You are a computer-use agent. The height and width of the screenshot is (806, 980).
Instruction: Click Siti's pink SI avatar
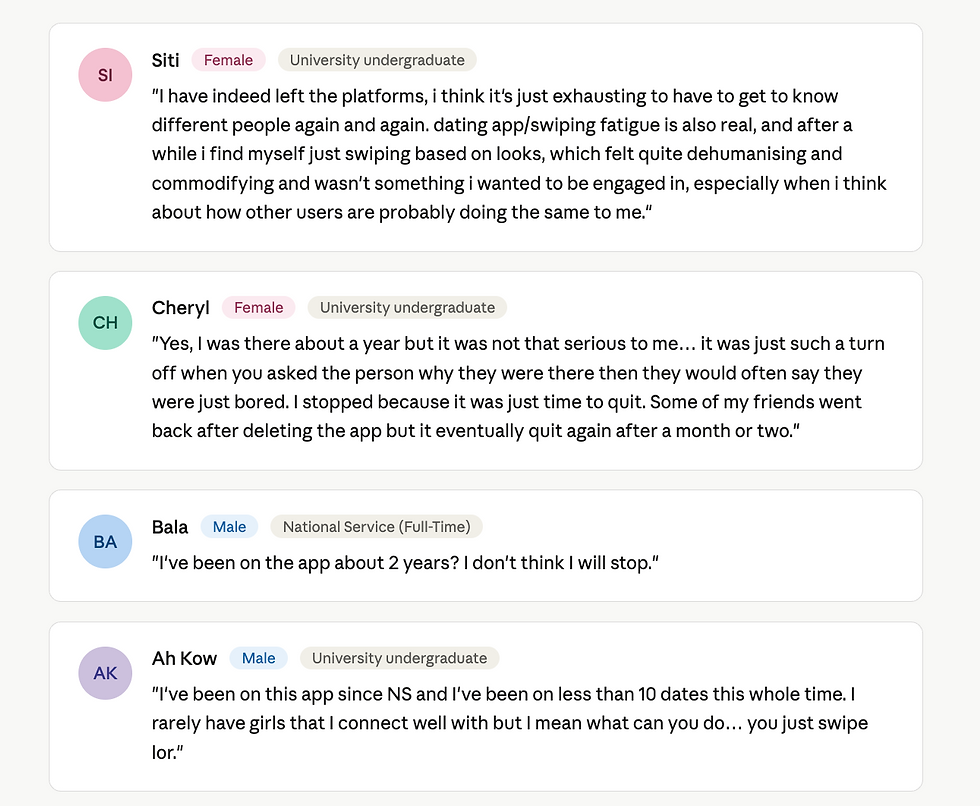[x=105, y=75]
